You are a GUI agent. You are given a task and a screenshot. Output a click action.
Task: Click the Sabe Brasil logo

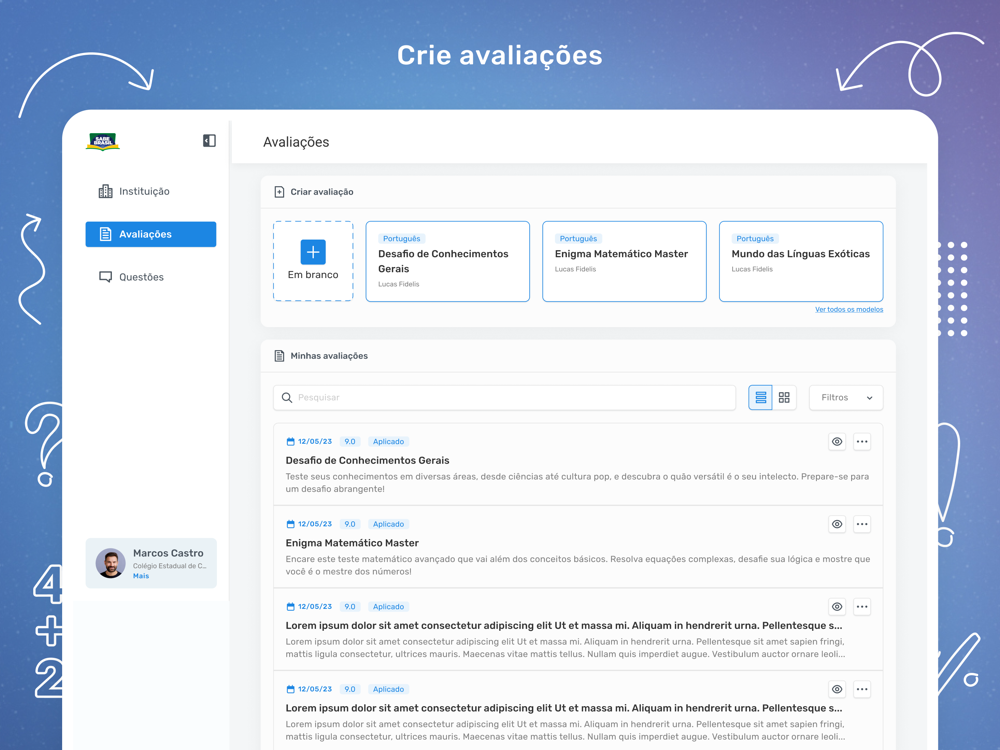point(103,142)
